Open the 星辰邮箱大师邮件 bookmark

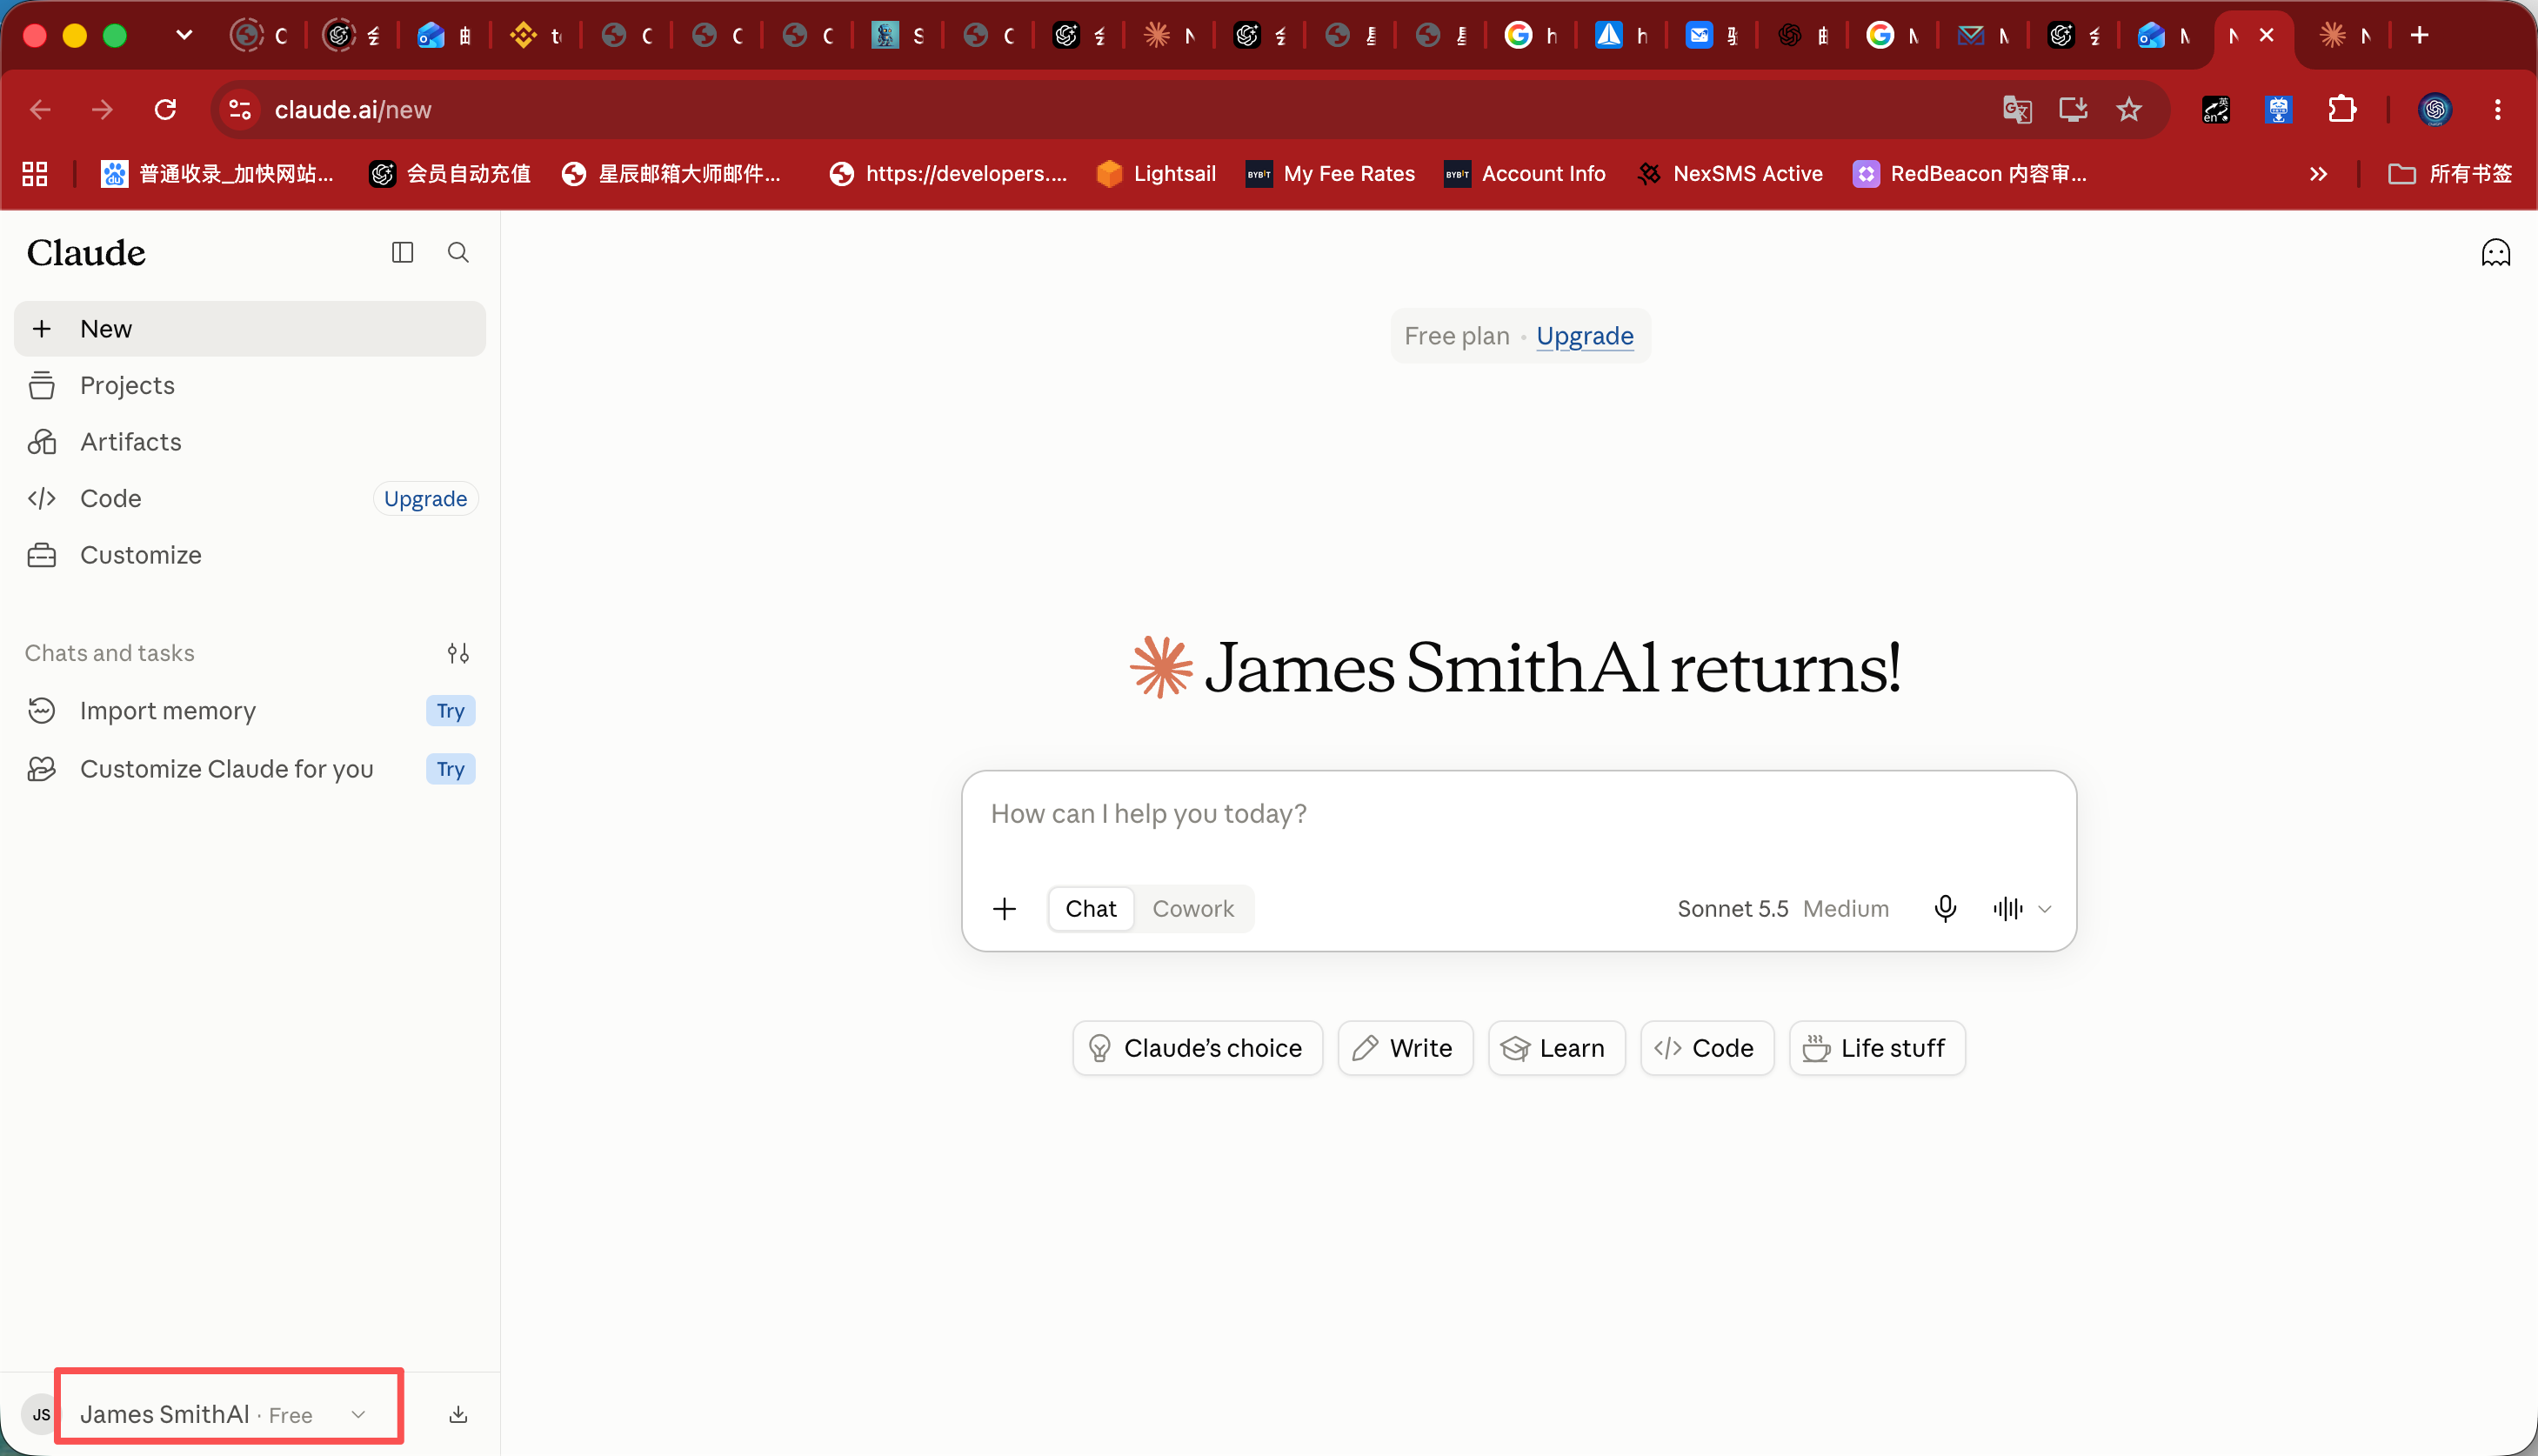pos(671,174)
